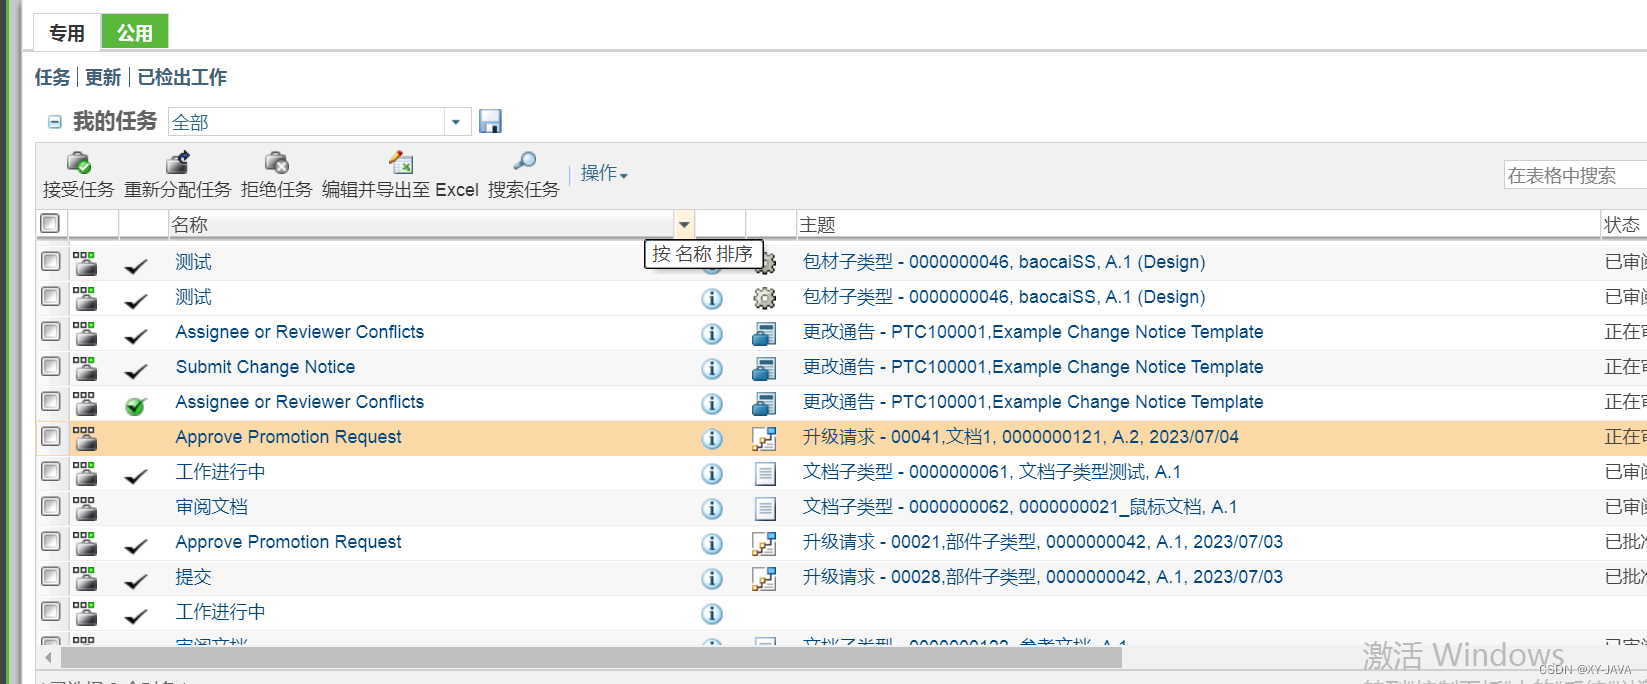
Task: Click the Reassign Task (重新分配任务) icon
Action: pyautogui.click(x=178, y=162)
